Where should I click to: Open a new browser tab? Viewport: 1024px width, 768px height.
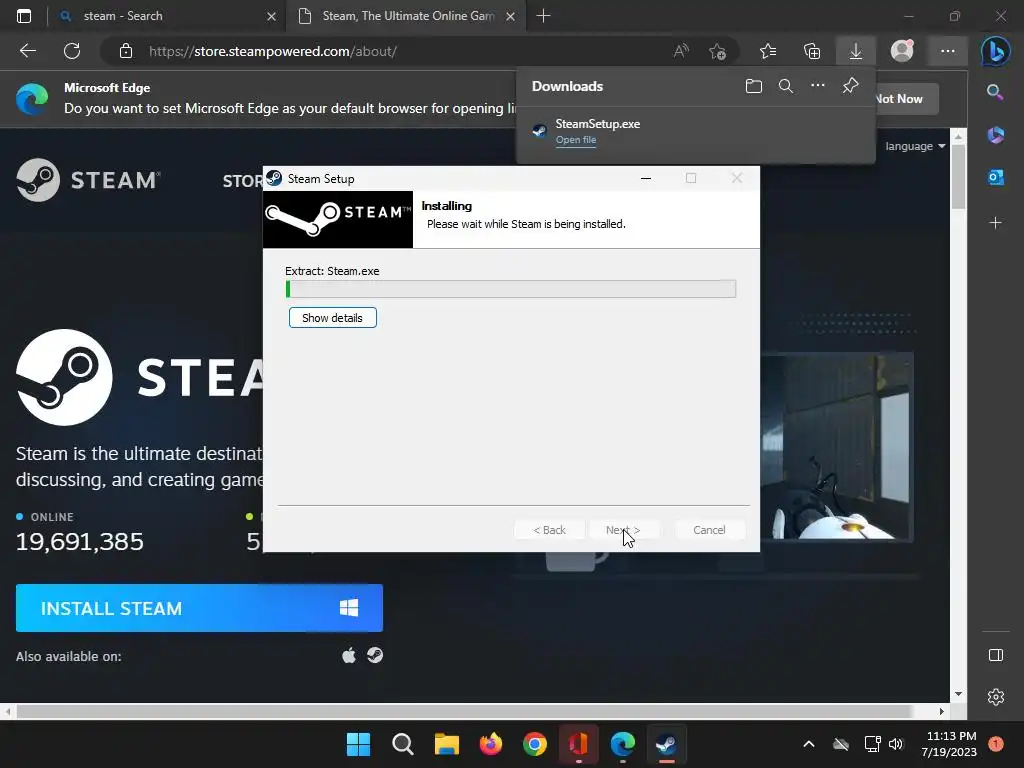tap(543, 16)
